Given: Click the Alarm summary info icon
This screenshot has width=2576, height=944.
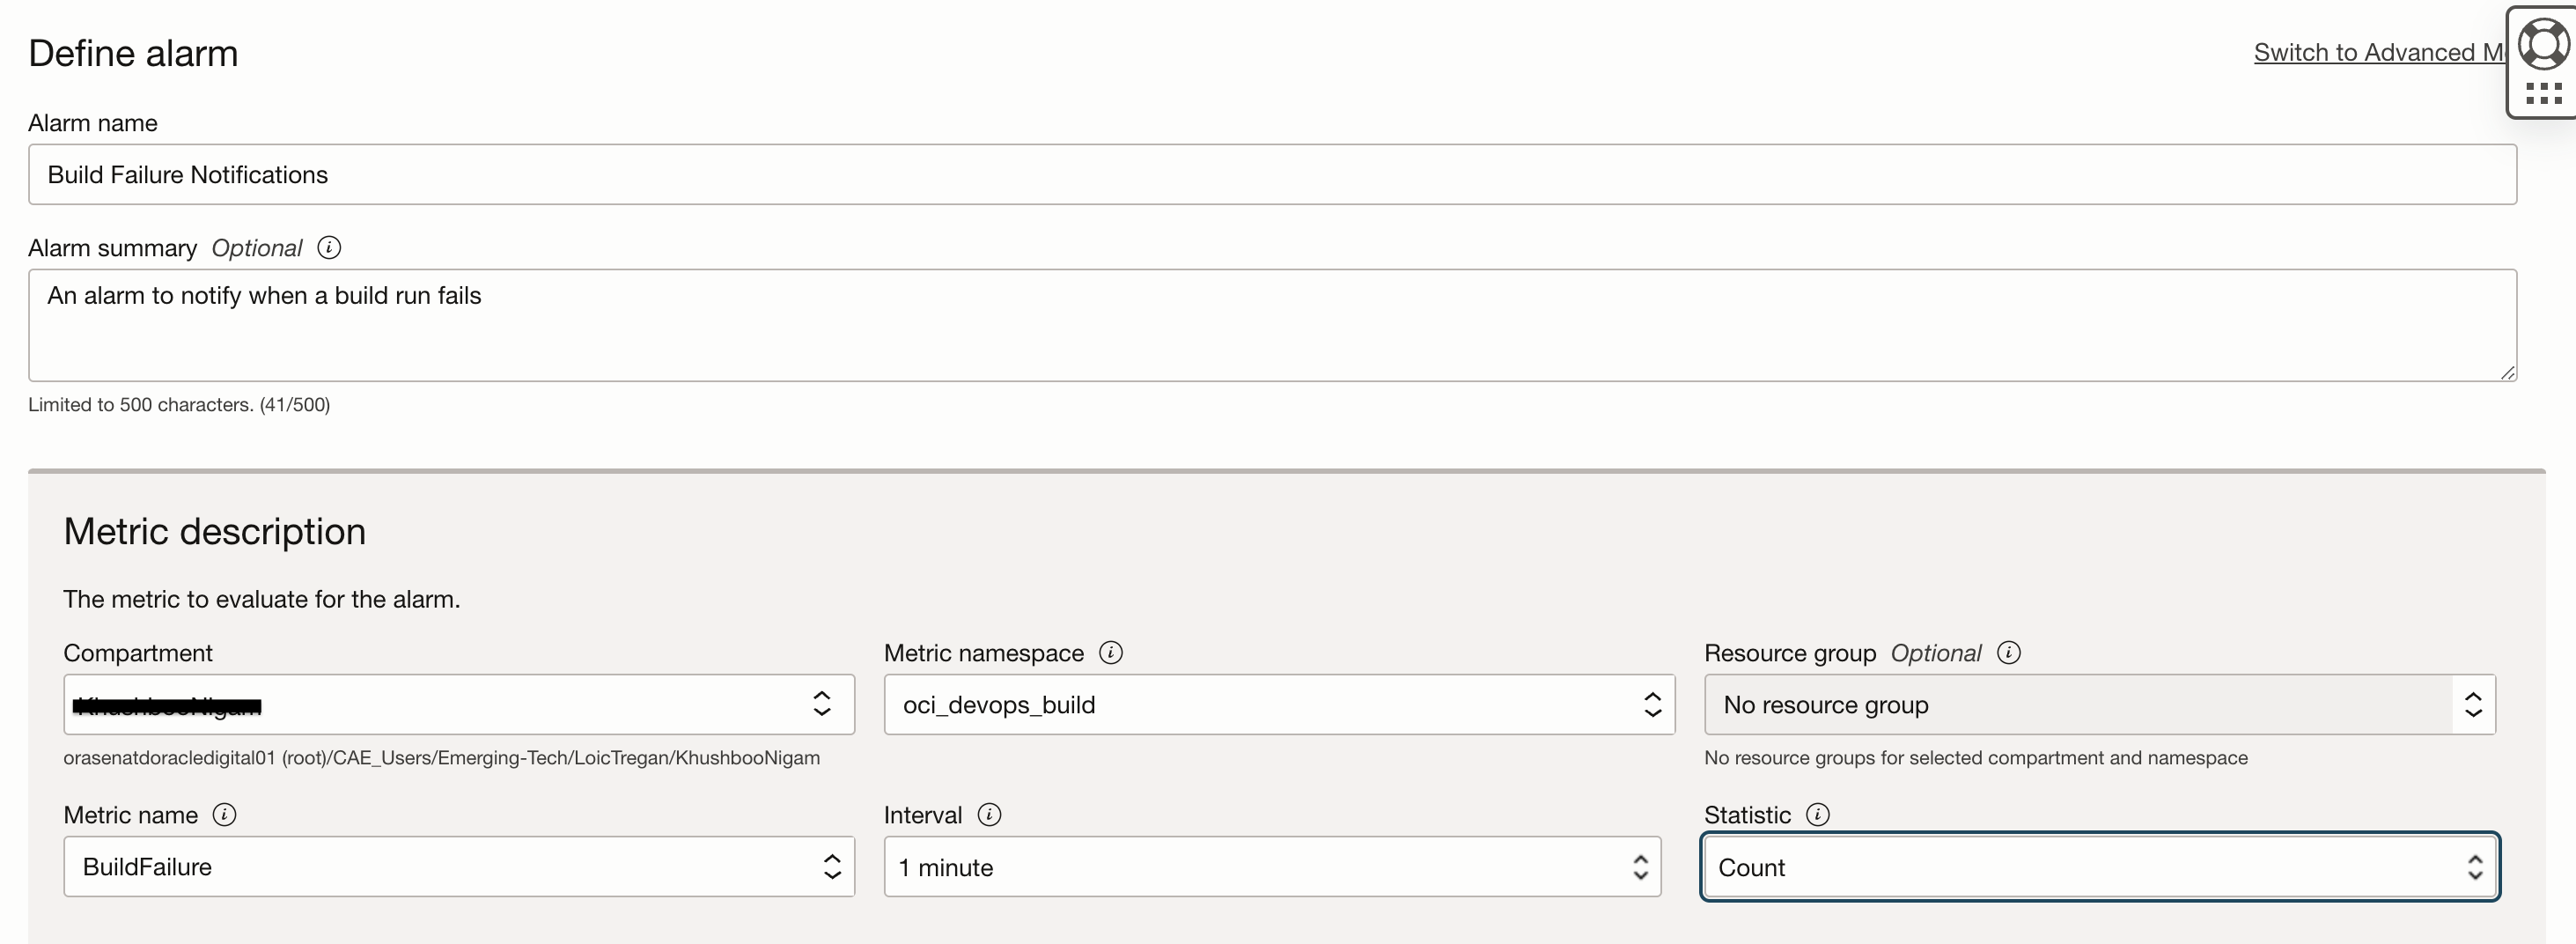Looking at the screenshot, I should [329, 247].
